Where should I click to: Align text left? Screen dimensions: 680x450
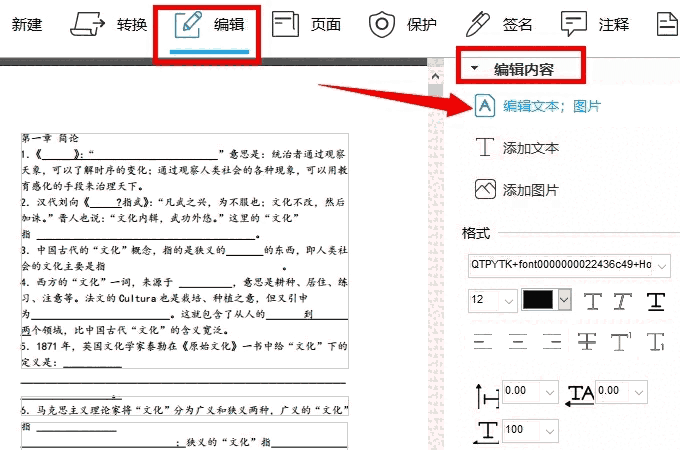pos(482,342)
